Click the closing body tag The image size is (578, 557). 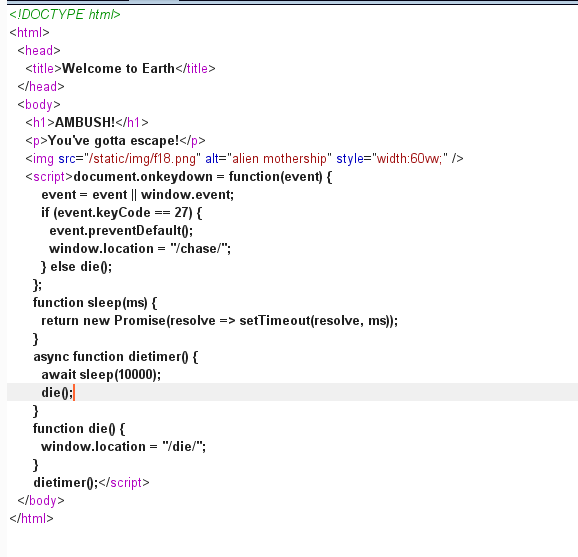pyautogui.click(x=41, y=501)
